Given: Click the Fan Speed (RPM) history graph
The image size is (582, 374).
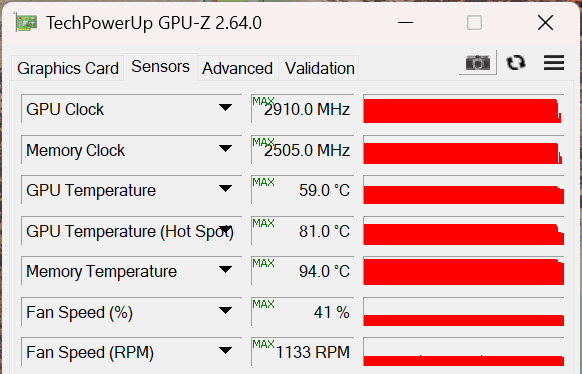Looking at the screenshot, I should (464, 352).
